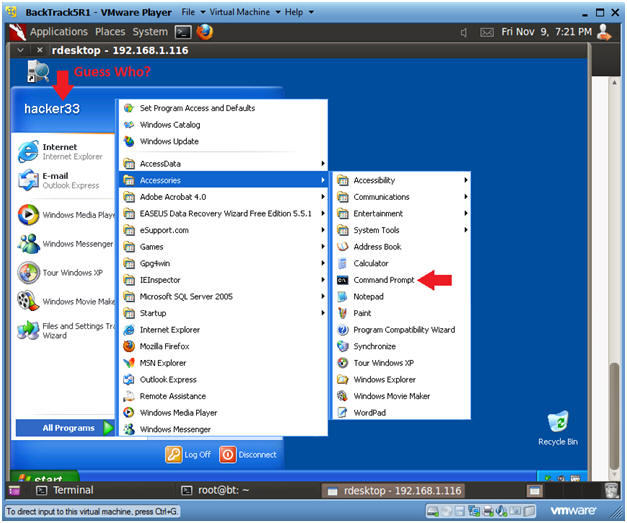The width and height of the screenshot is (627, 523).
Task: Open user icon in BackTrack panel
Action: 604,32
